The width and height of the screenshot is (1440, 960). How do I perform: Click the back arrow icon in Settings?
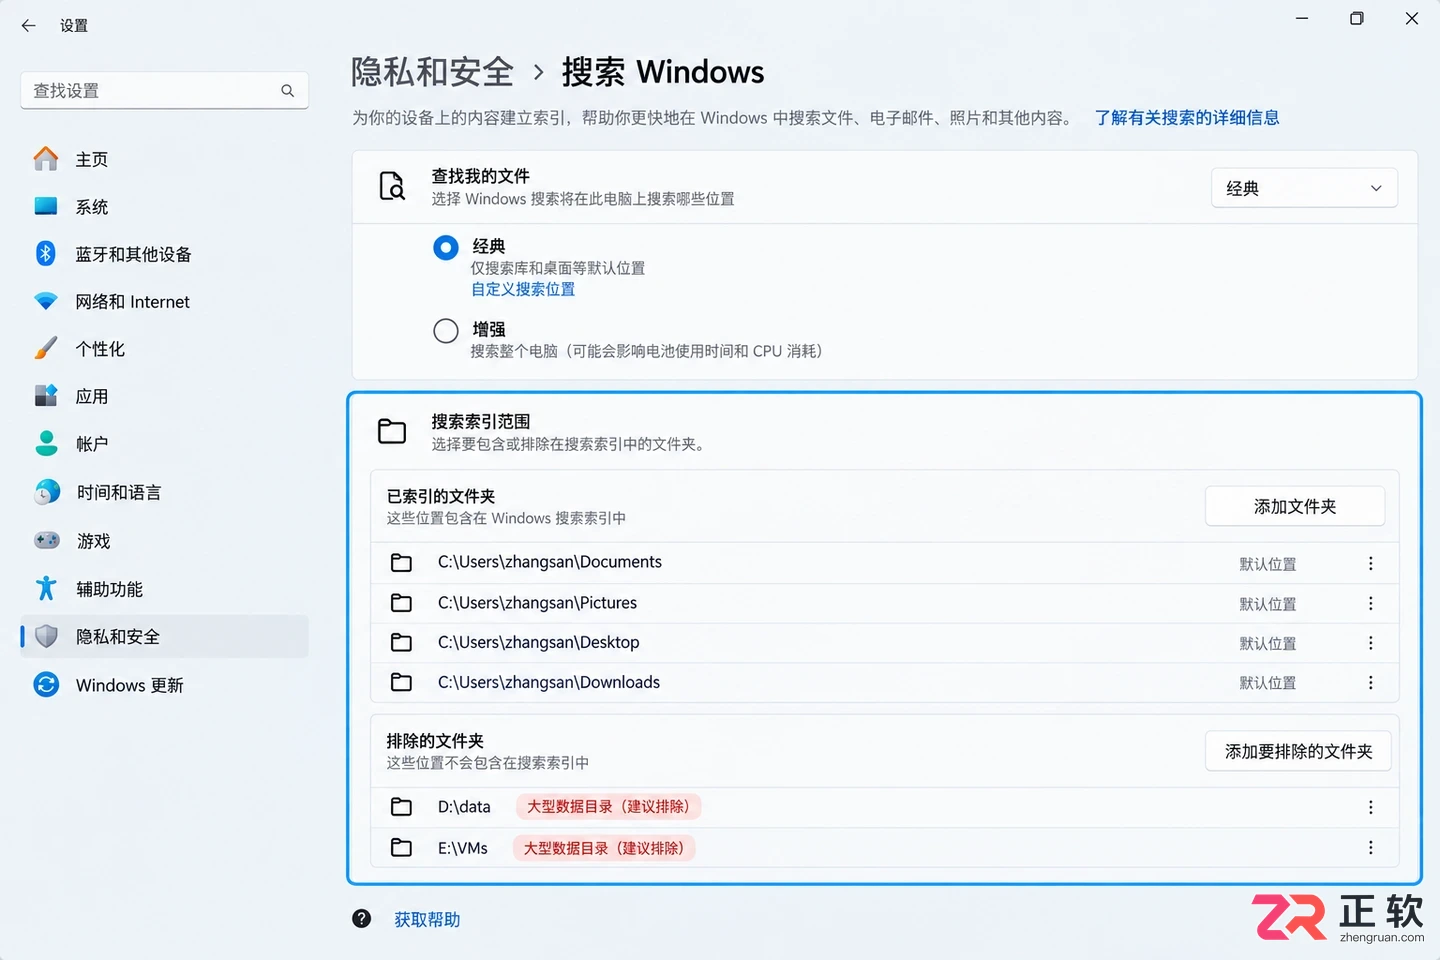tap(28, 25)
